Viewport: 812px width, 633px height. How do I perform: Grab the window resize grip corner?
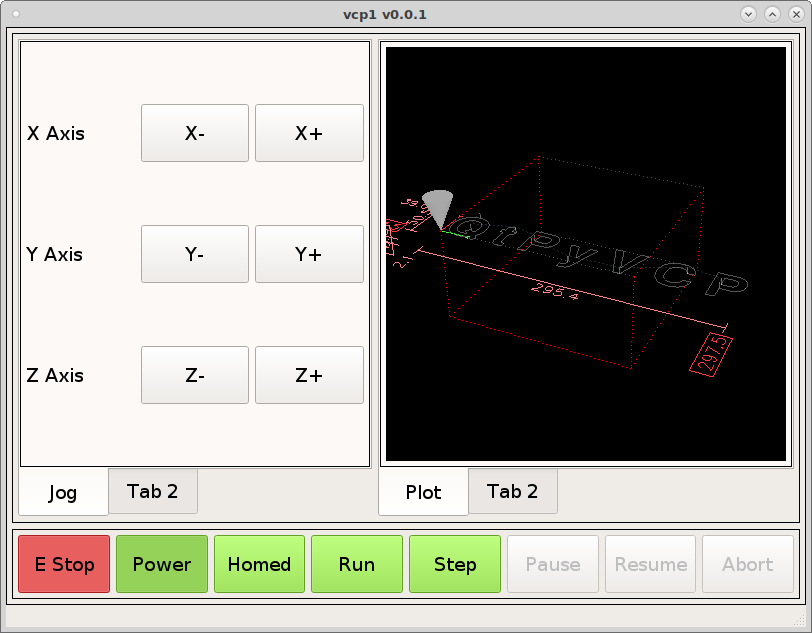[800, 621]
